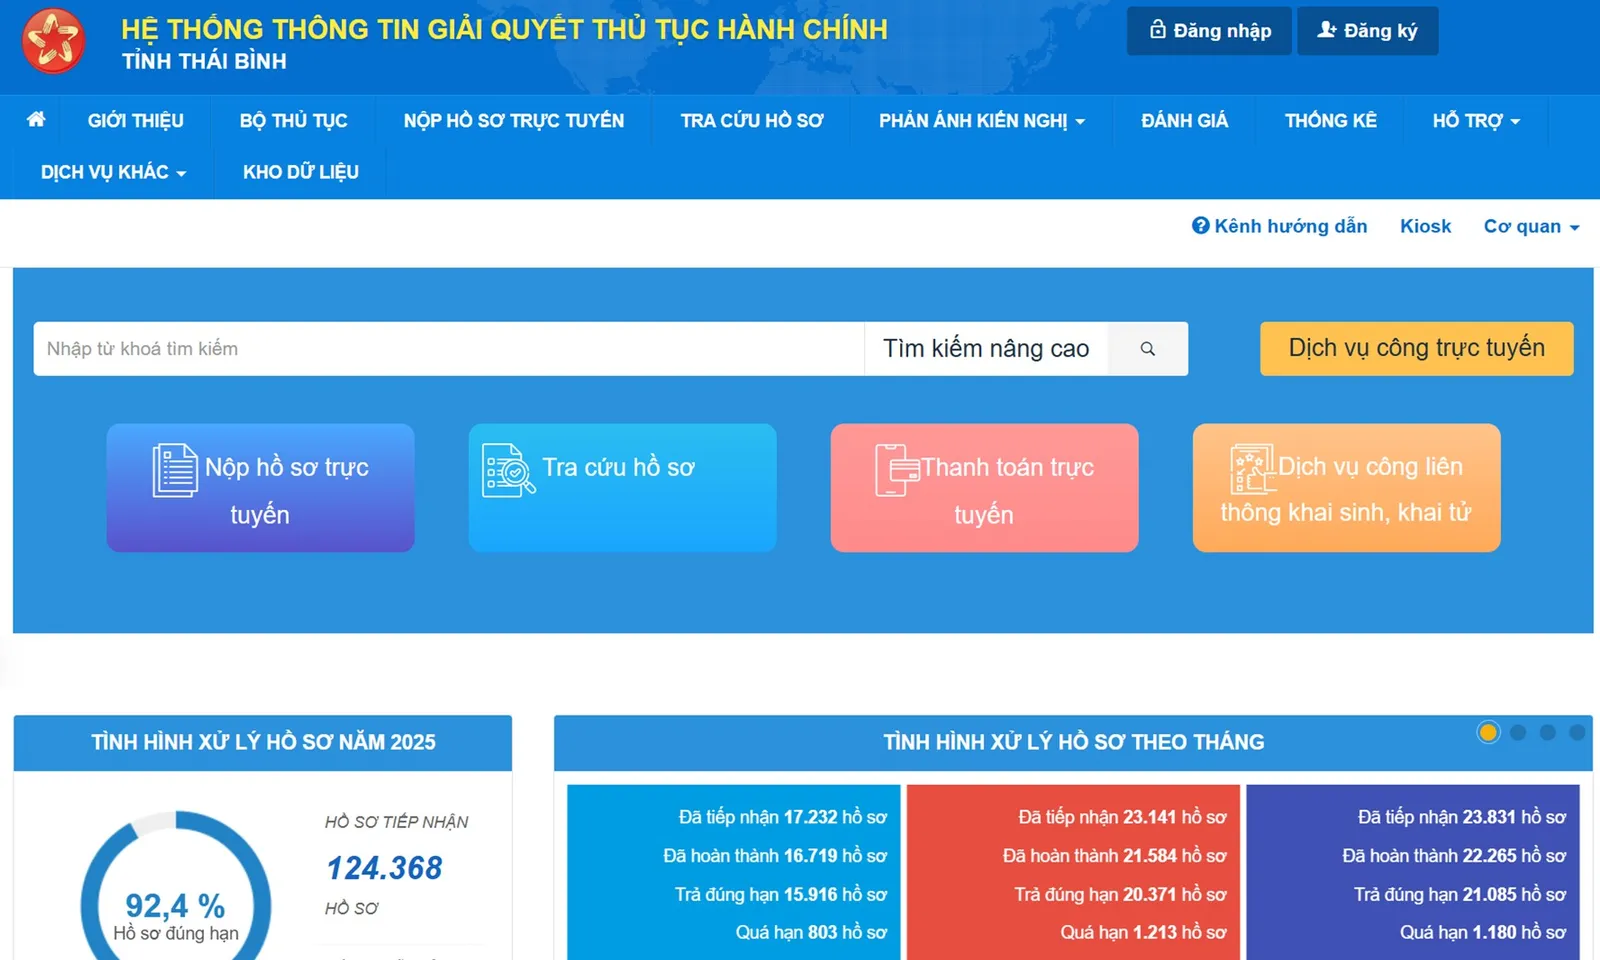
Task: Open the Cơ quan dropdown
Action: click(x=1531, y=226)
